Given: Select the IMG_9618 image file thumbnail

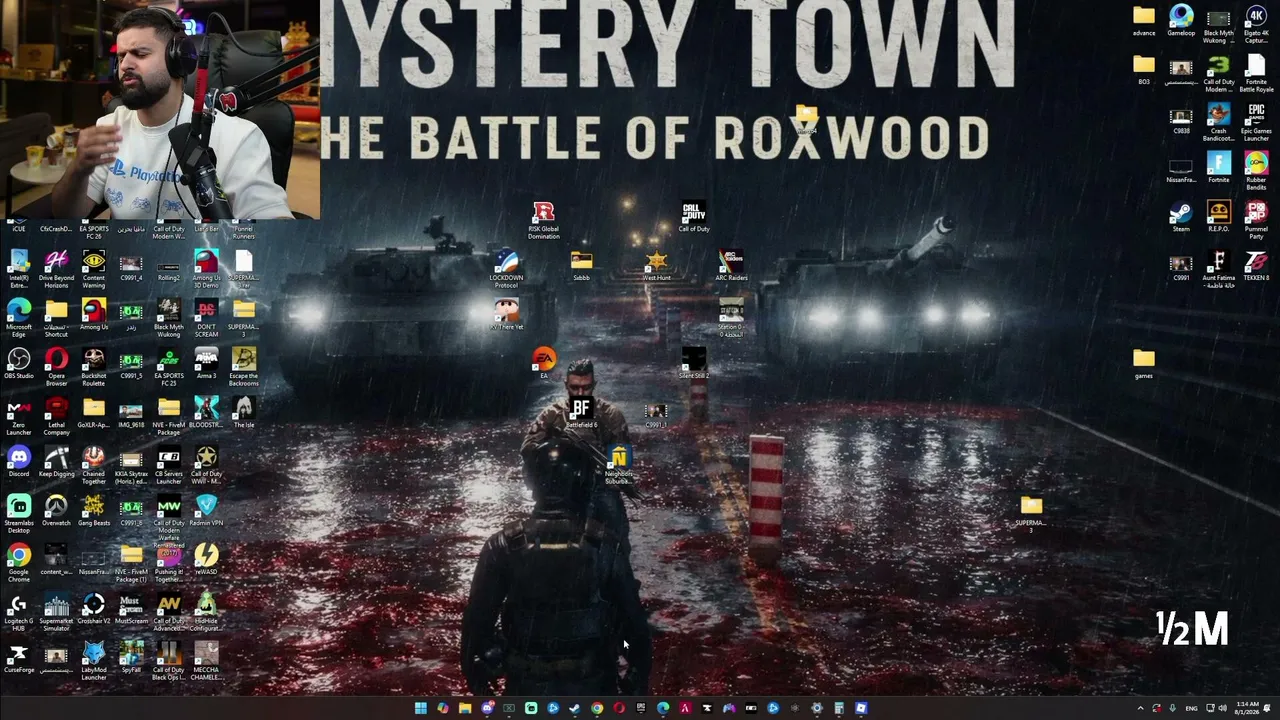Looking at the screenshot, I should [x=131, y=412].
